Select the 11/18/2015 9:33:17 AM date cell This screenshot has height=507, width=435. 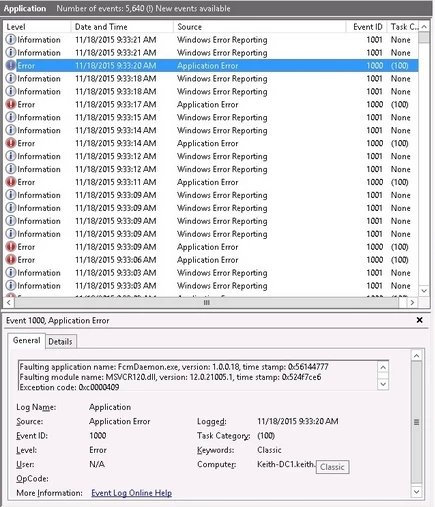pos(116,104)
